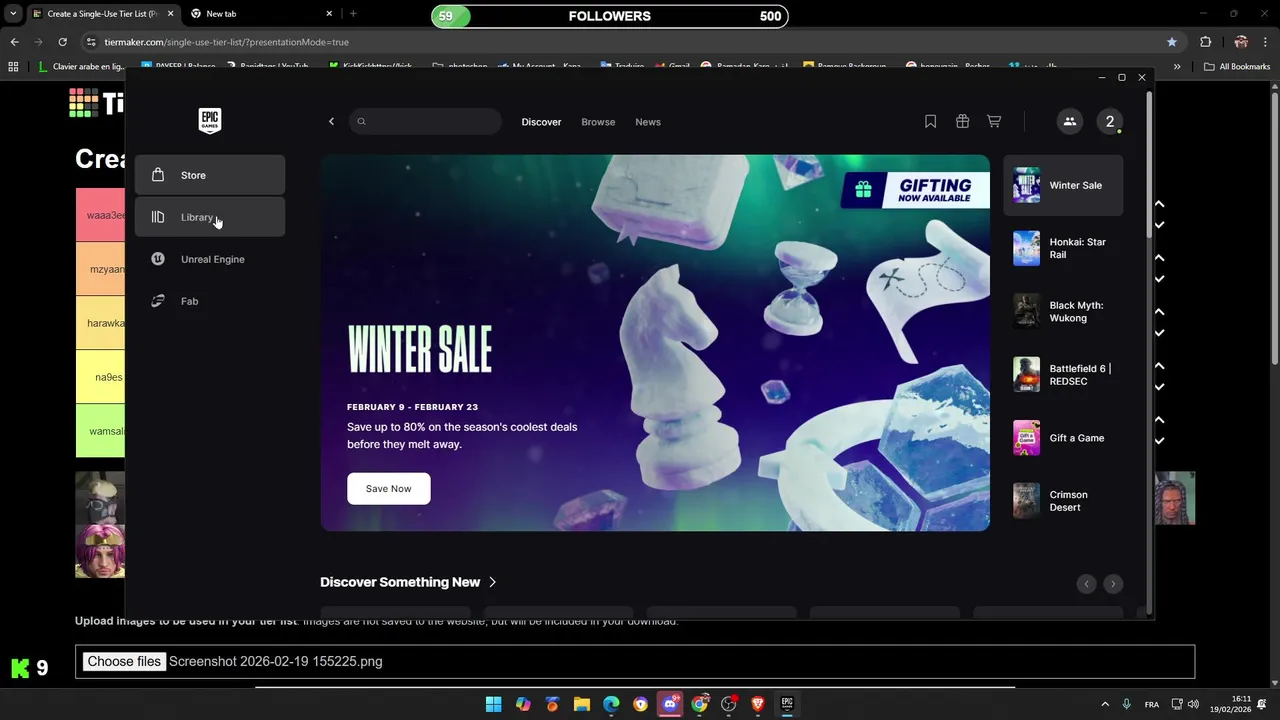This screenshot has height=720, width=1280.
Task: Open the Copilot taskbar icon
Action: pyautogui.click(x=523, y=704)
